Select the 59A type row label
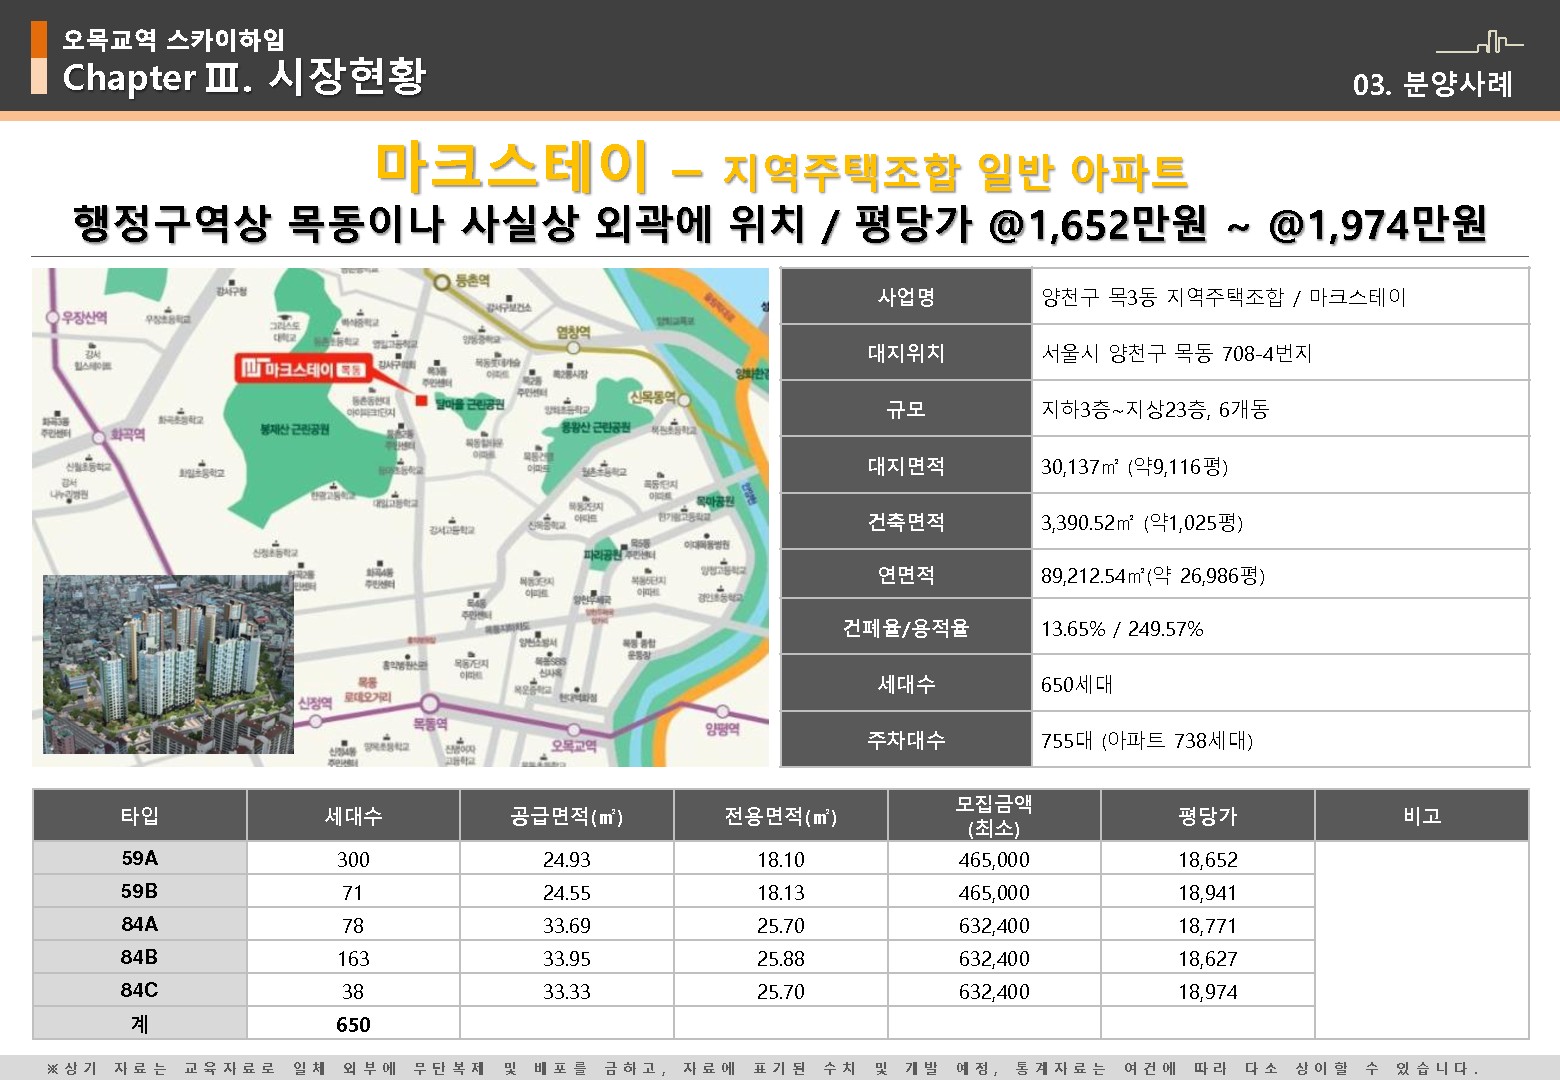The image size is (1560, 1080). pos(140,858)
